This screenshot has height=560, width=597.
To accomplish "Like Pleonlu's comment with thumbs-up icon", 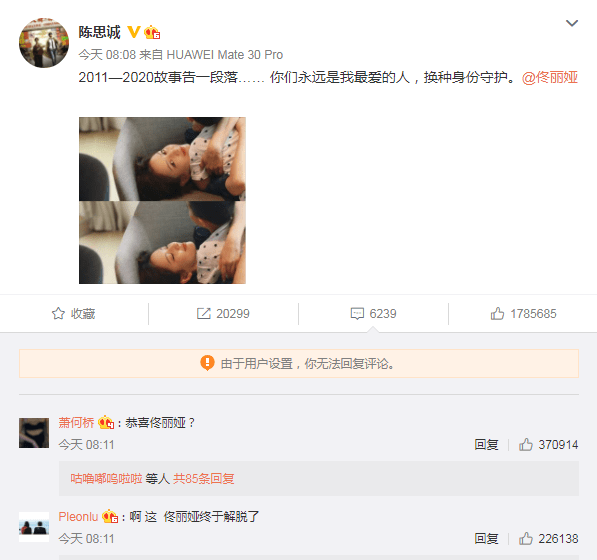I will [526, 538].
